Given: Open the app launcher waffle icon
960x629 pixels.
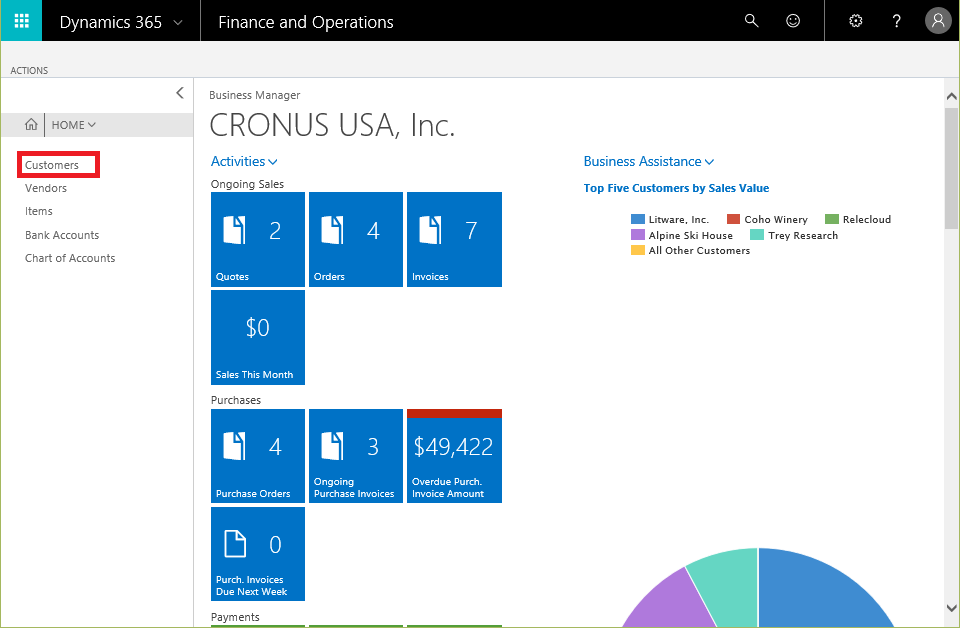Looking at the screenshot, I should [x=21, y=21].
